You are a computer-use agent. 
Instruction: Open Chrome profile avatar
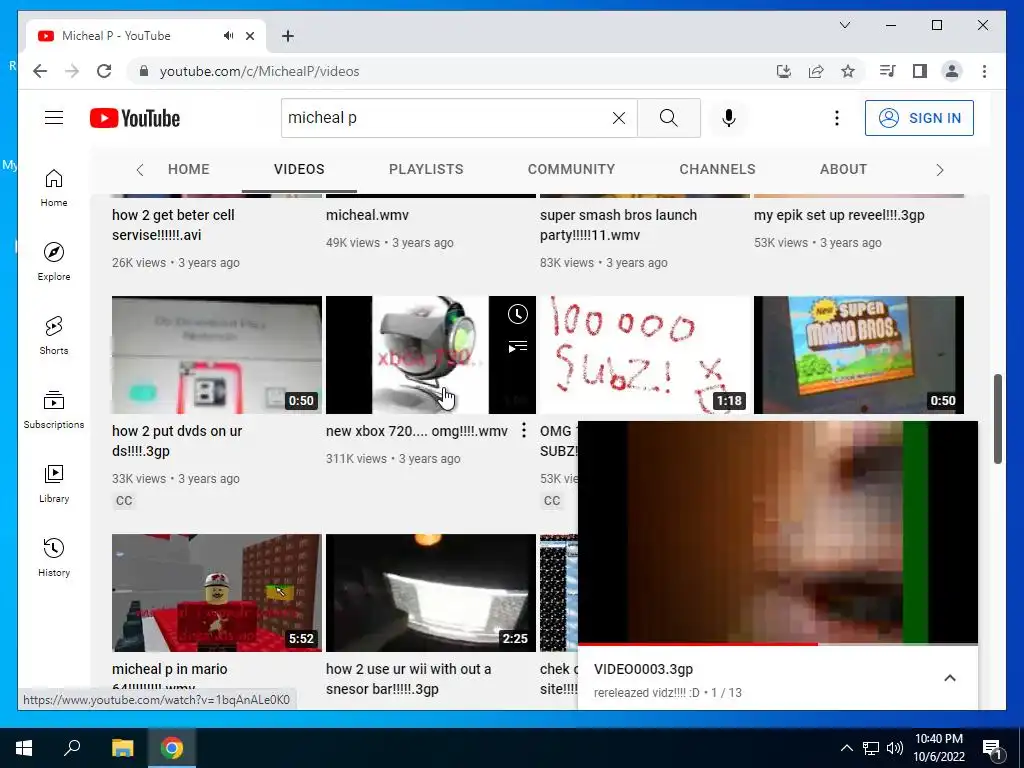point(952,71)
